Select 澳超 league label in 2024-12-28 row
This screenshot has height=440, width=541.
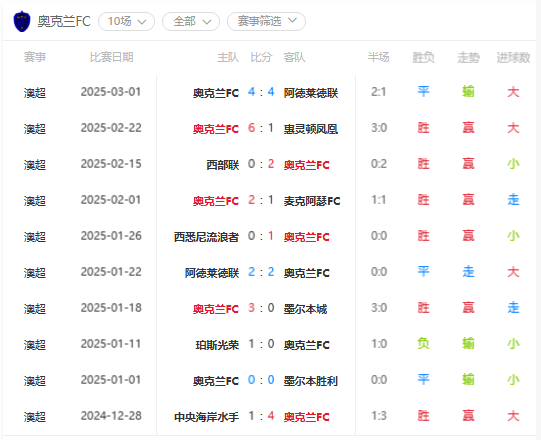pos(35,417)
